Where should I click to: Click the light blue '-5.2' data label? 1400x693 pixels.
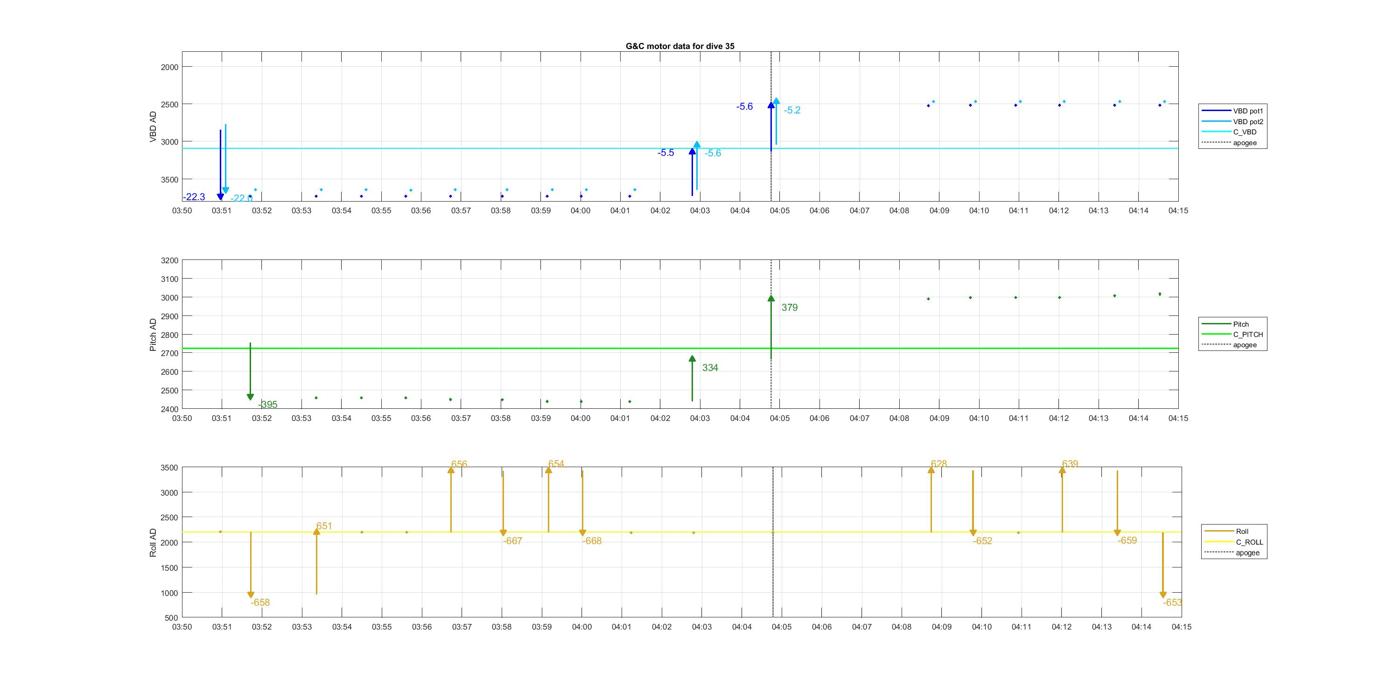(792, 111)
